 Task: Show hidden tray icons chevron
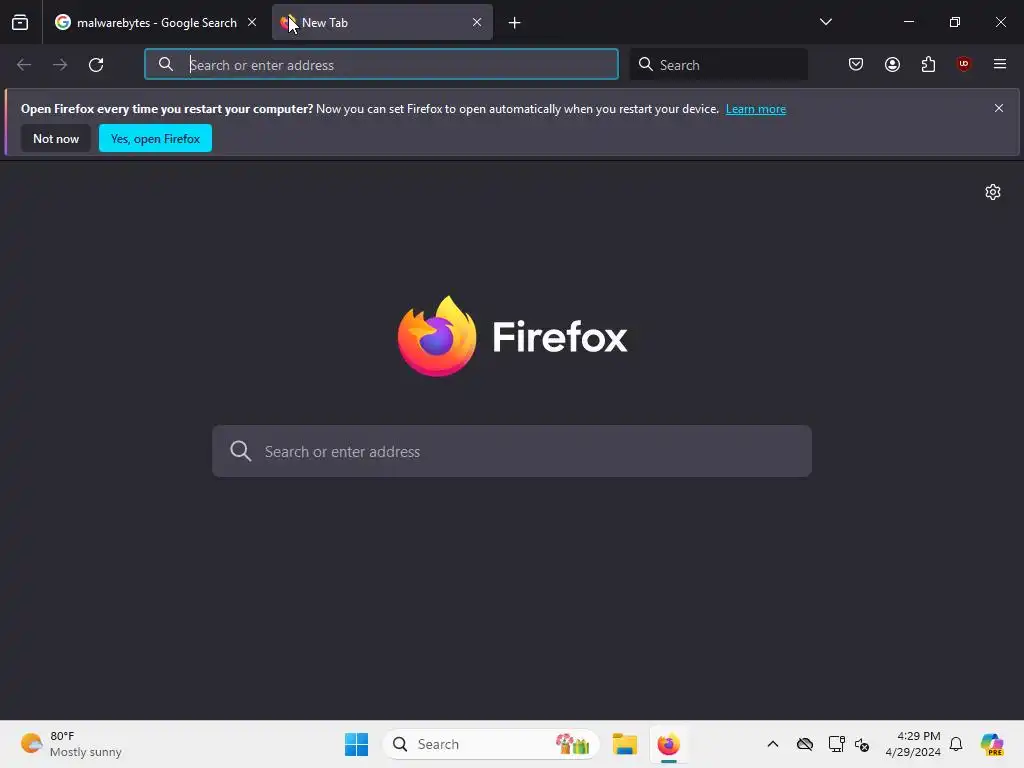[x=773, y=744]
